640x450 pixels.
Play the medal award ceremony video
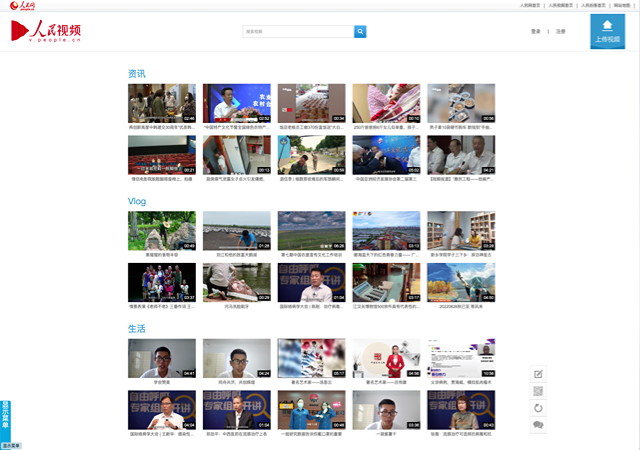(x=386, y=155)
